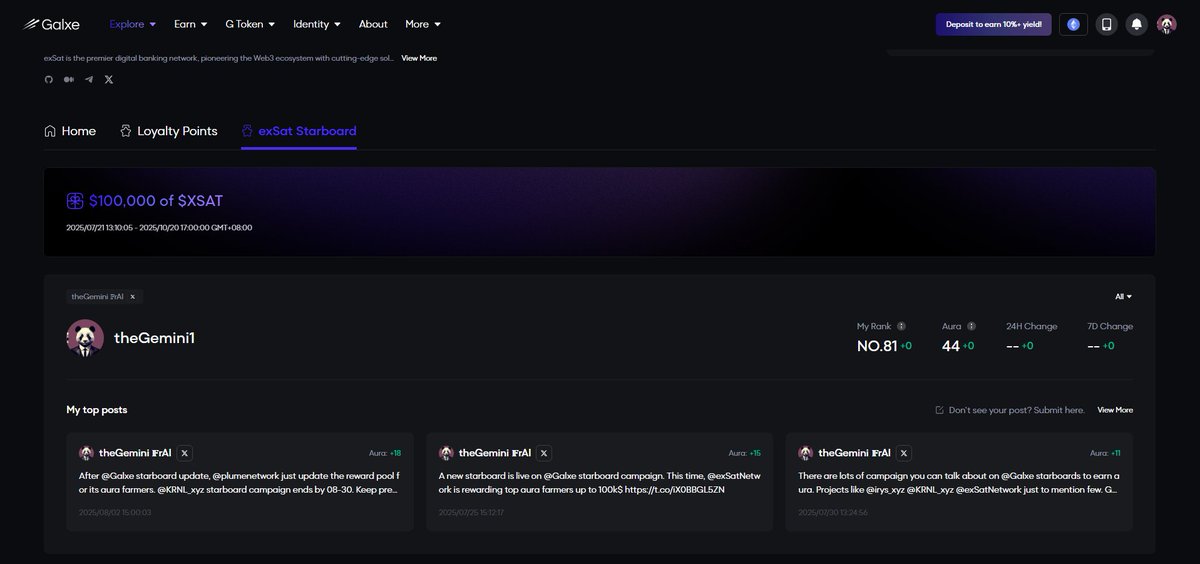Click the info icon beside My Rank

(901, 326)
